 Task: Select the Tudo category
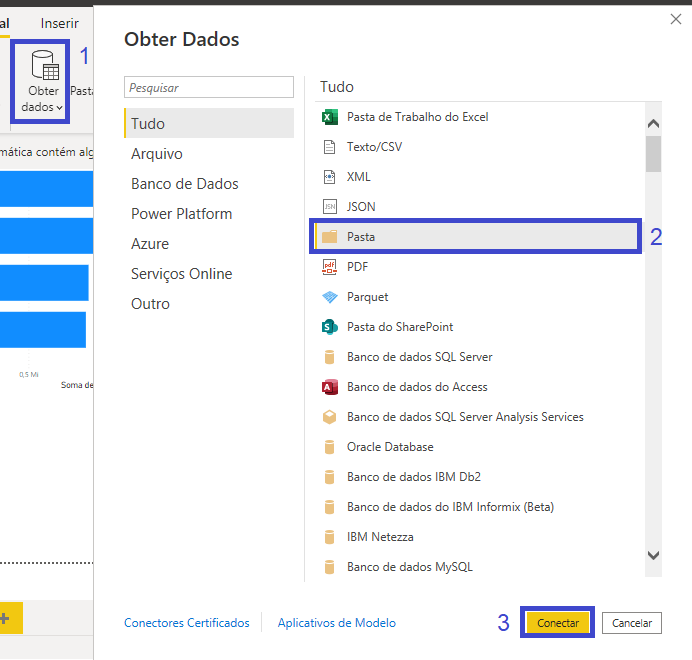click(x=209, y=123)
